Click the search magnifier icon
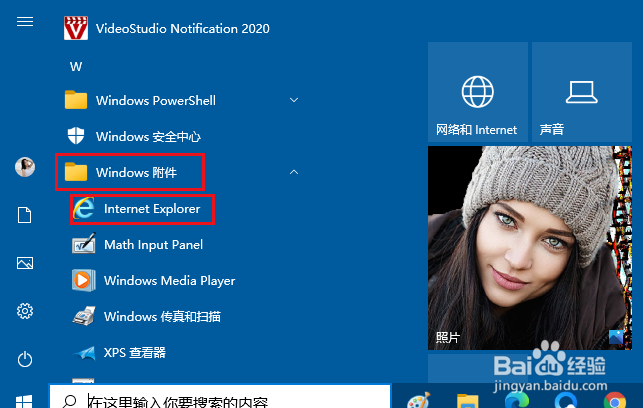Image resolution: width=643 pixels, height=408 pixels. coord(69,401)
